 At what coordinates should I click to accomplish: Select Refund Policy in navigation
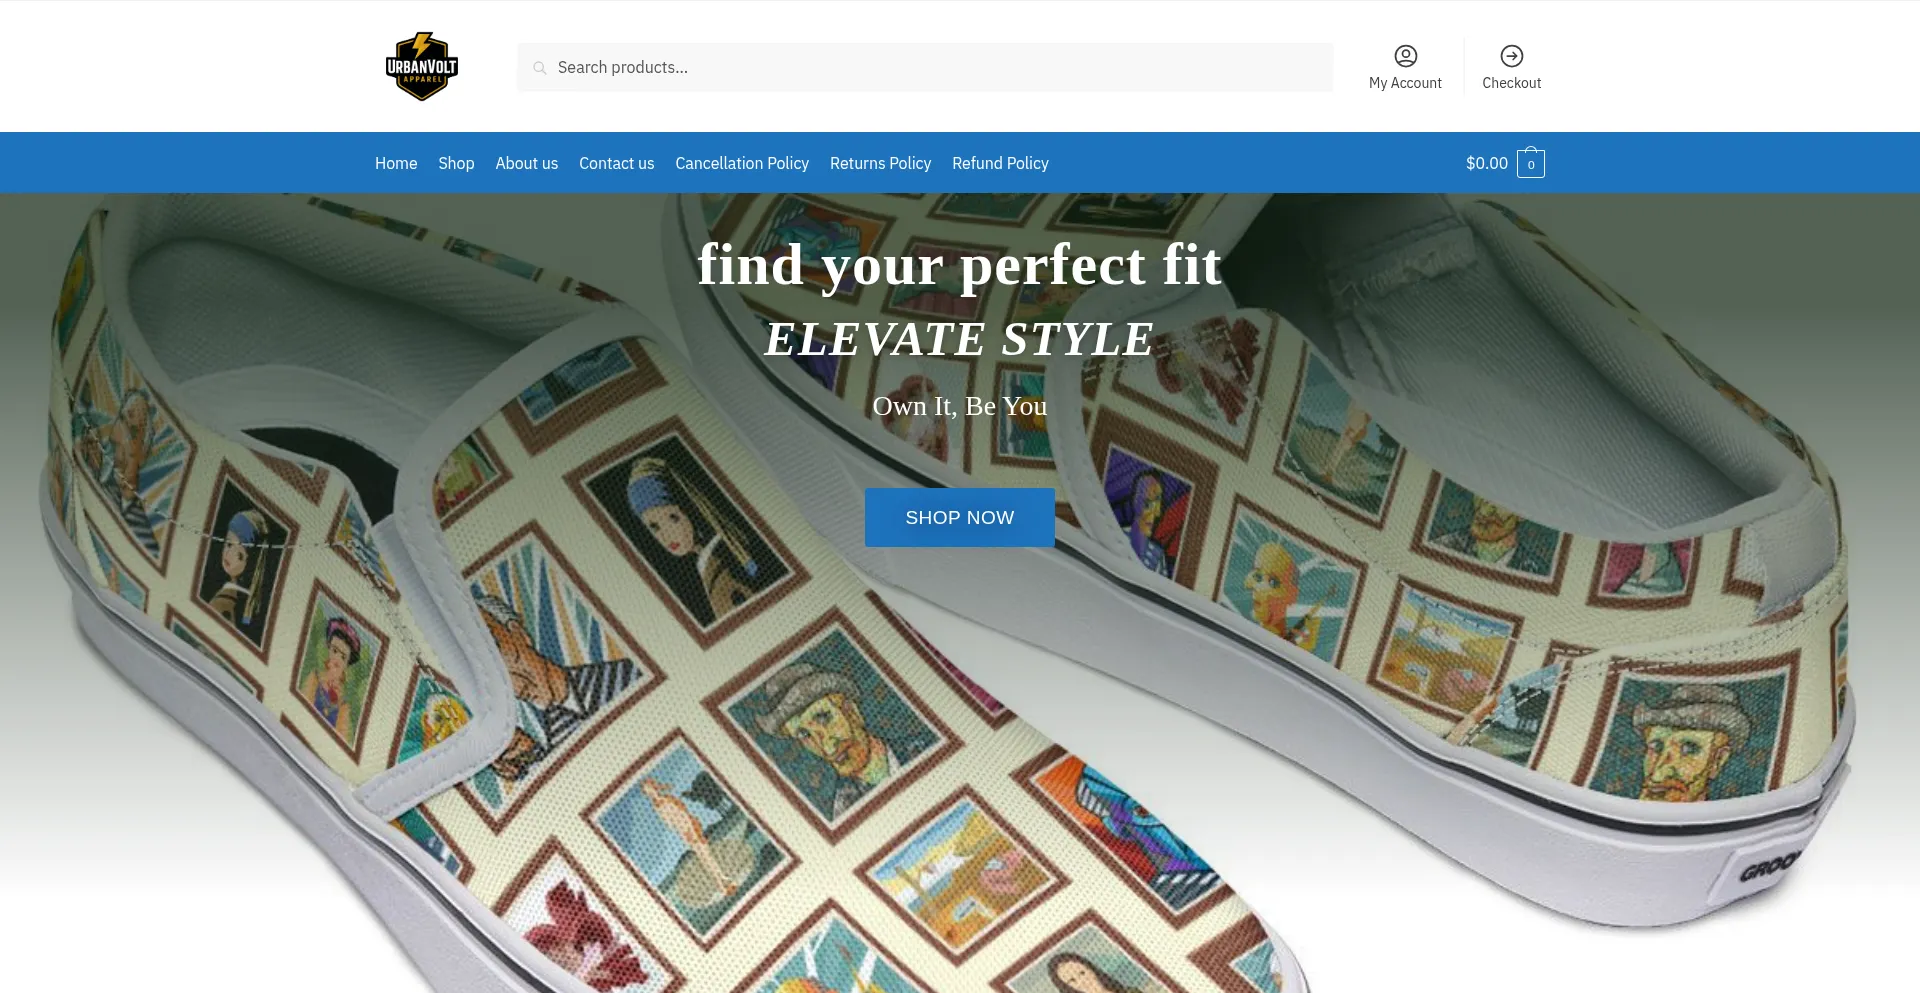[x=1000, y=163]
